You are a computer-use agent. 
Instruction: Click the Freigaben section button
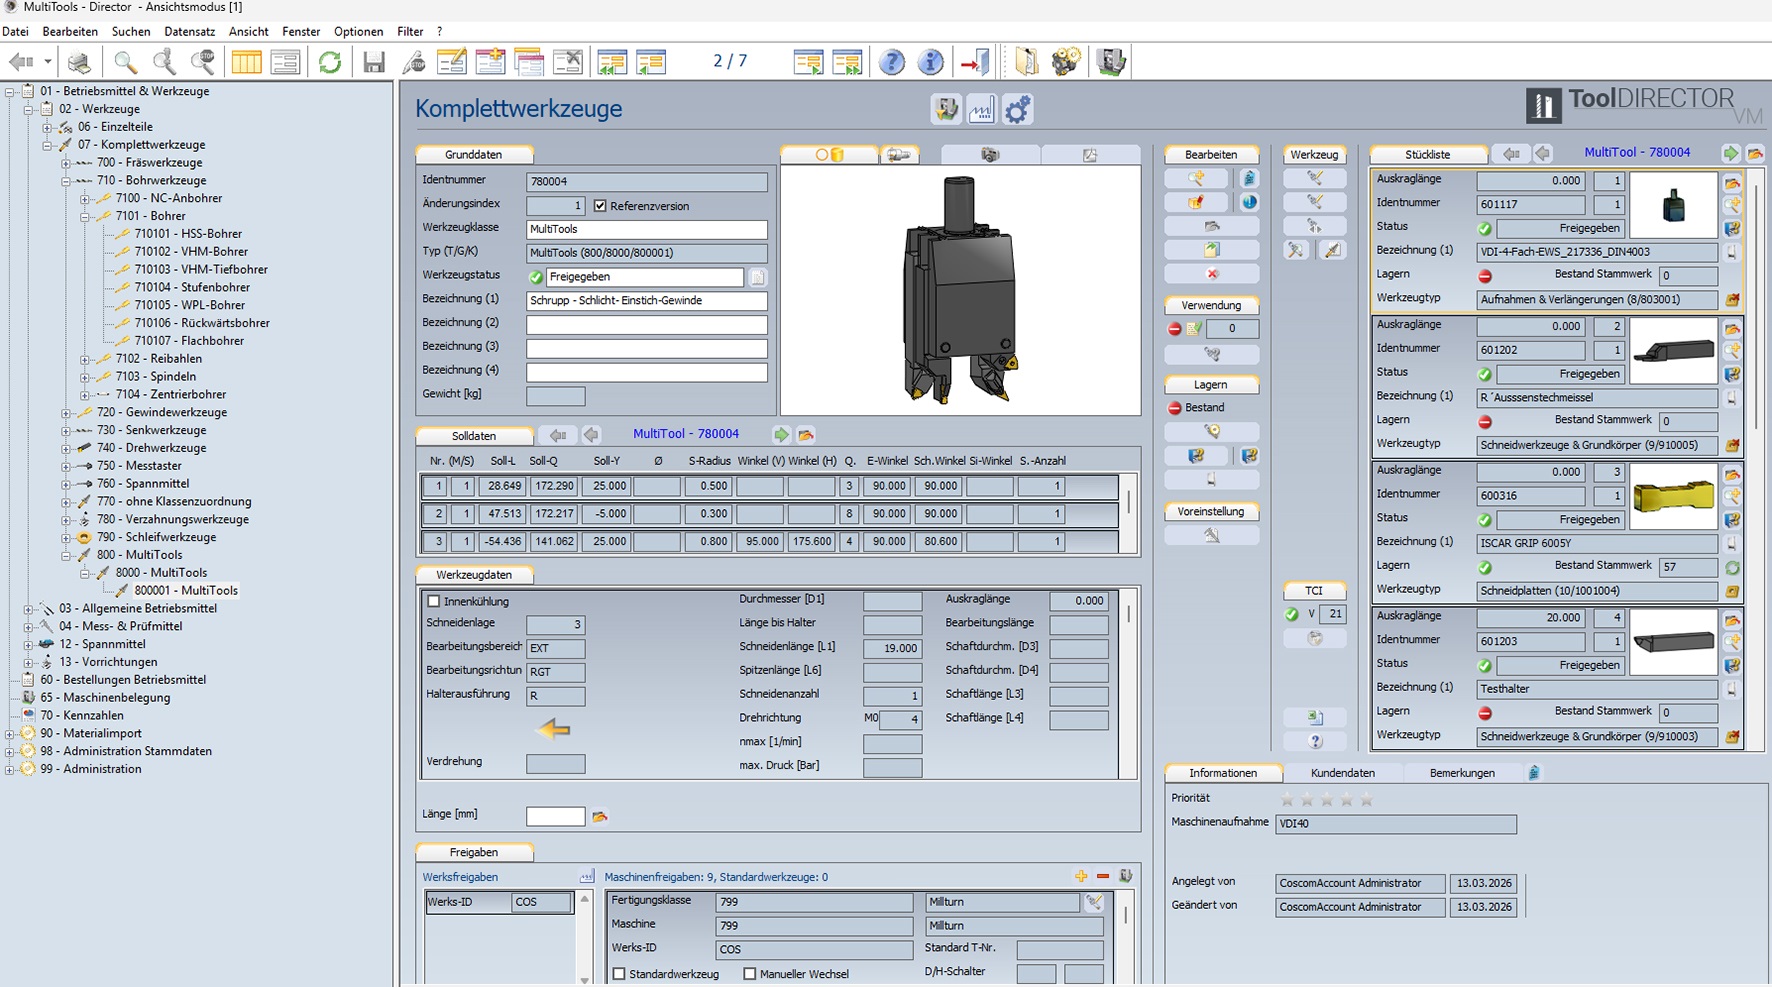(x=474, y=852)
